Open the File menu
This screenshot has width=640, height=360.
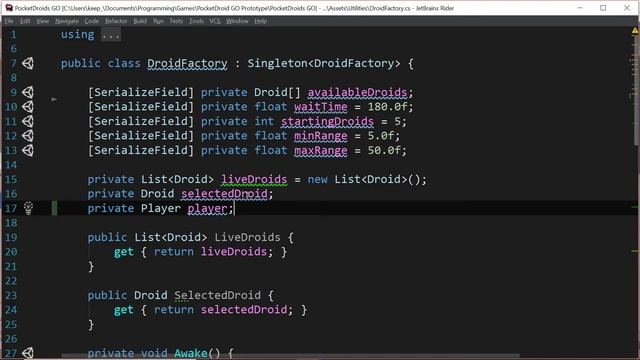pyautogui.click(x=9, y=21)
